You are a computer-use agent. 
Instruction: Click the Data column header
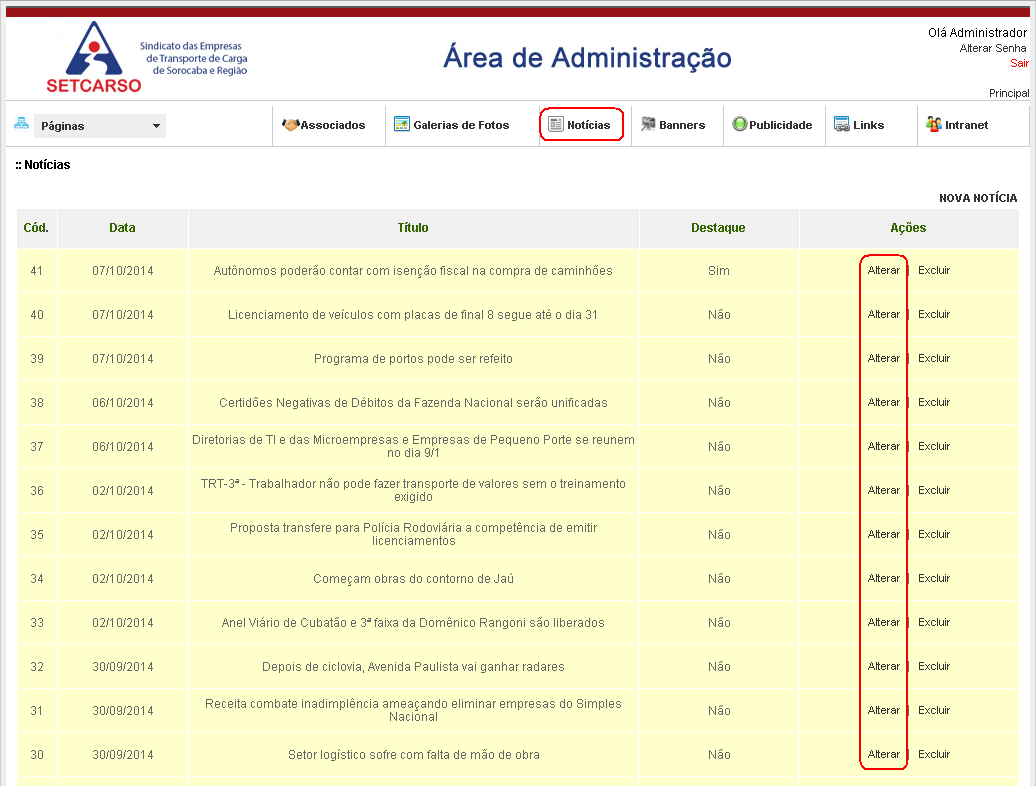point(122,228)
